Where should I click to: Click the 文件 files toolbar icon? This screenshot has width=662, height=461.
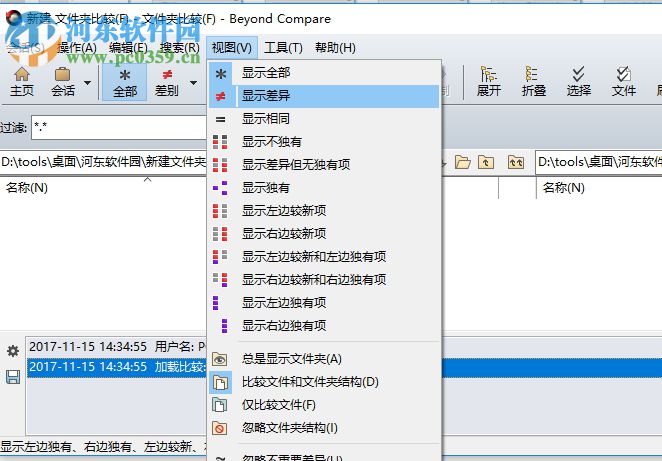(624, 82)
